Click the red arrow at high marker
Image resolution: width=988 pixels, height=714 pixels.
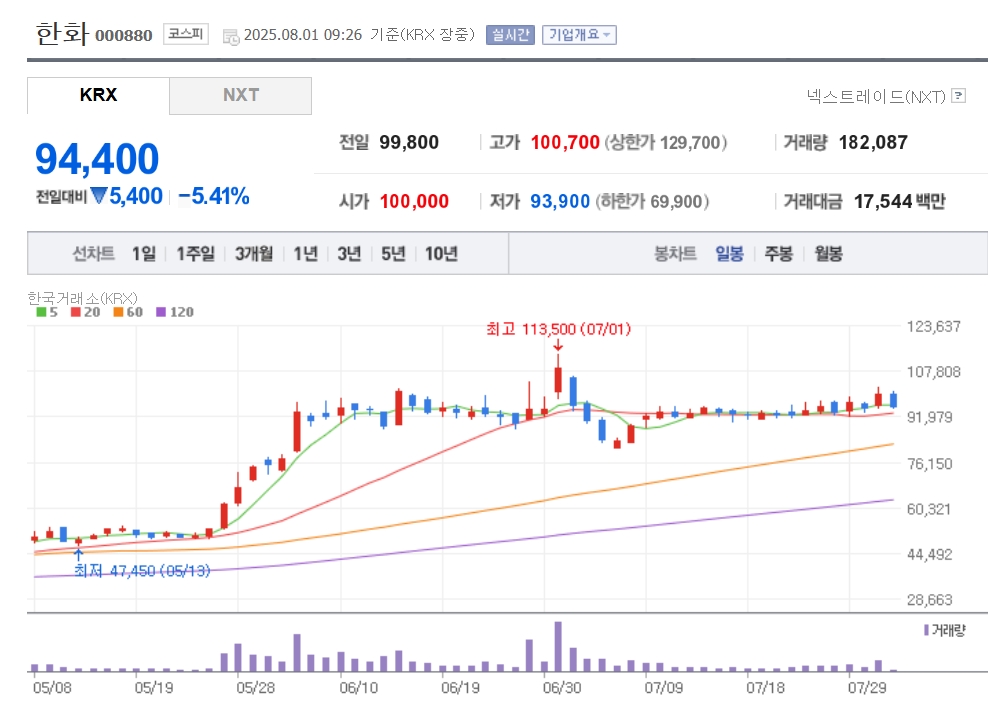pyautogui.click(x=558, y=345)
